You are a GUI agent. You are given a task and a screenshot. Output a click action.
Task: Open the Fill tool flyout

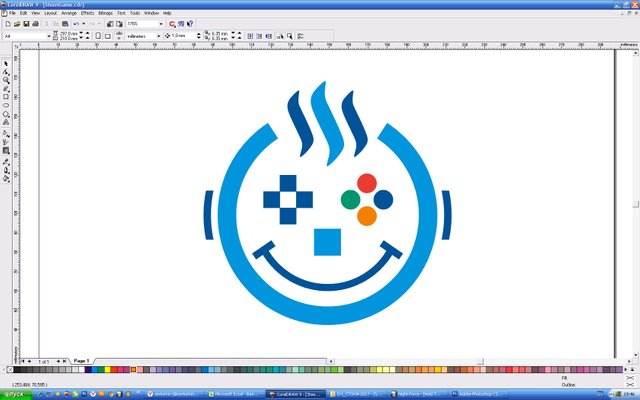click(x=6, y=178)
